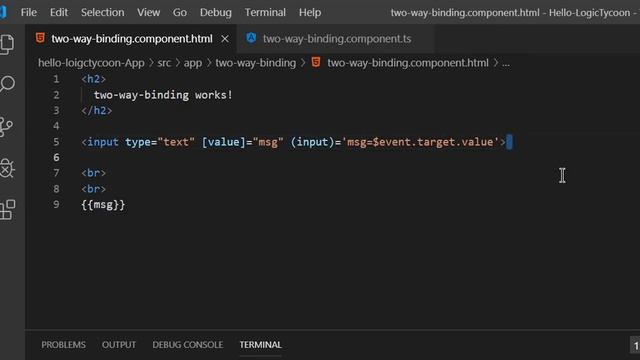
Task: Click the two-way-binding folder breadcrumb
Action: pos(256,63)
